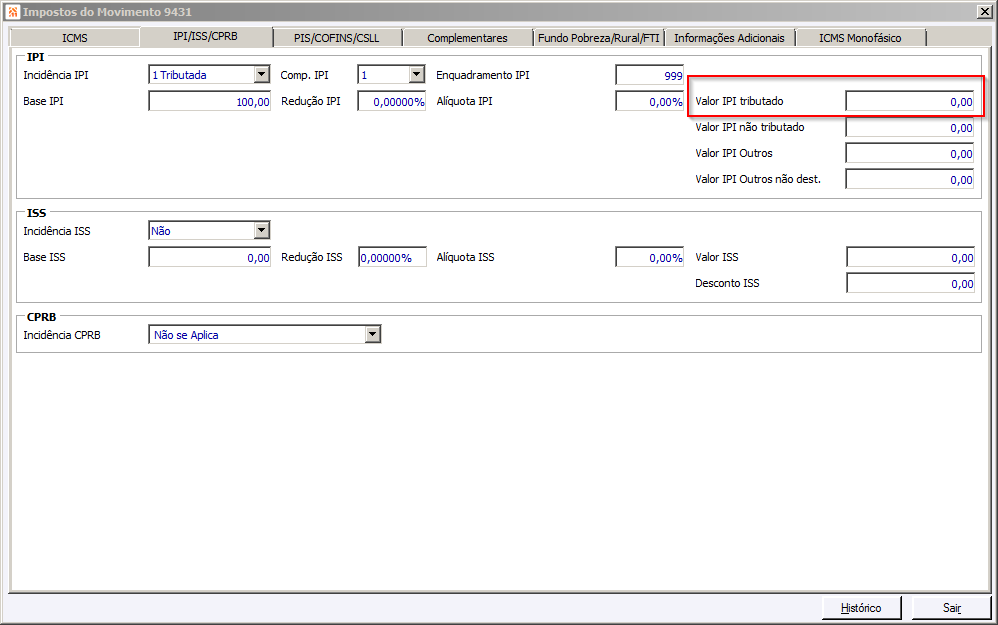Click the 'Incidência CPRB' label
The image size is (998, 625).
tap(62, 335)
